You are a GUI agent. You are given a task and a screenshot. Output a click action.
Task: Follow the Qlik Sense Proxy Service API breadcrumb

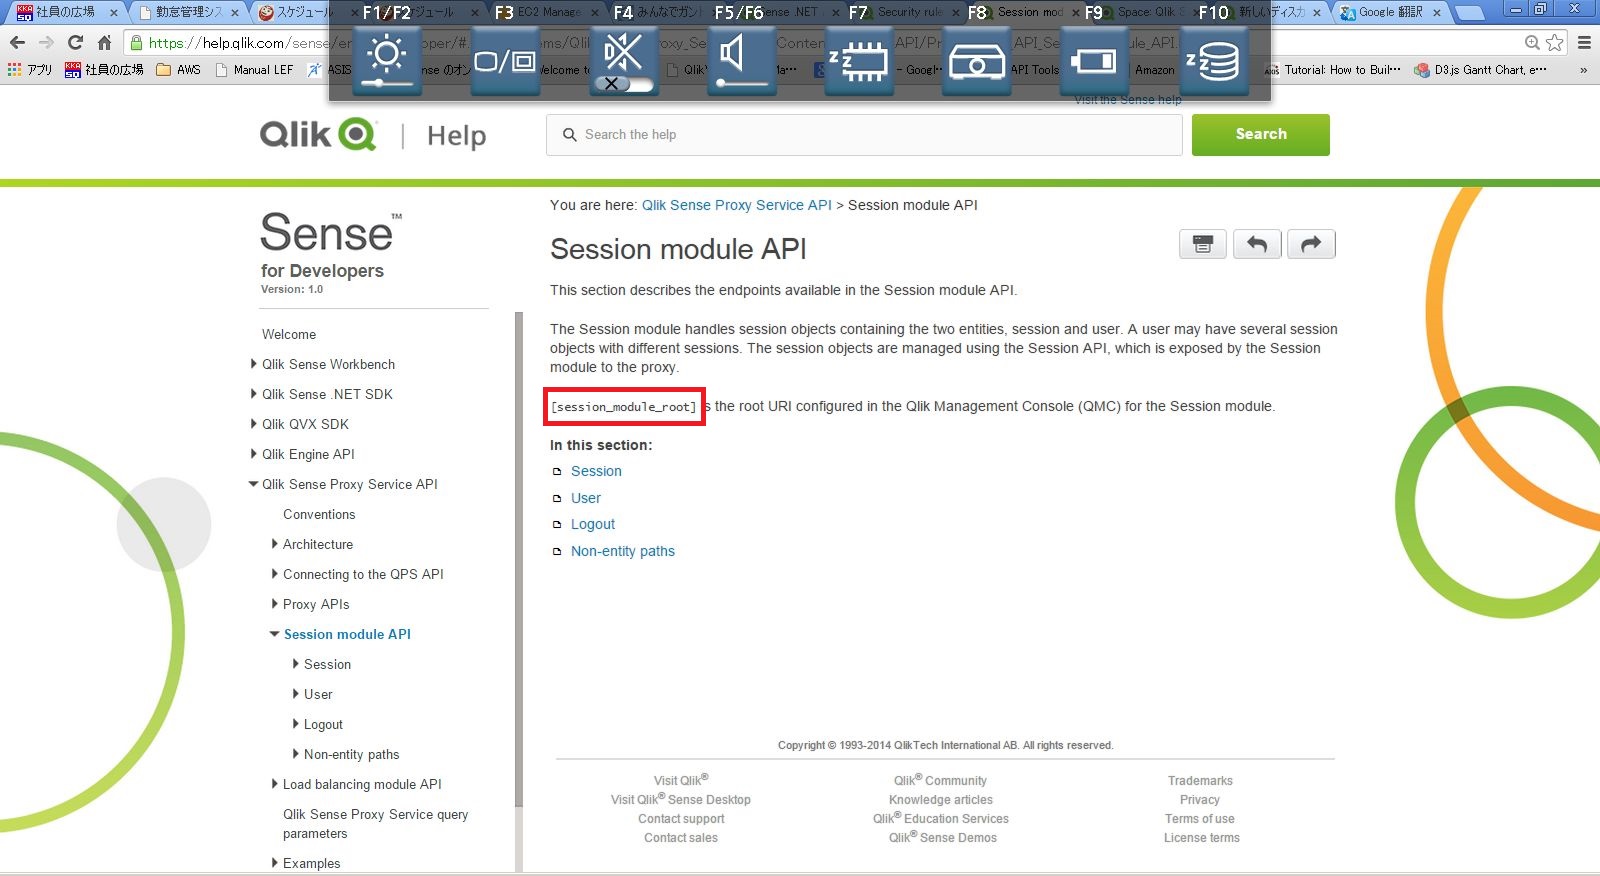point(737,205)
